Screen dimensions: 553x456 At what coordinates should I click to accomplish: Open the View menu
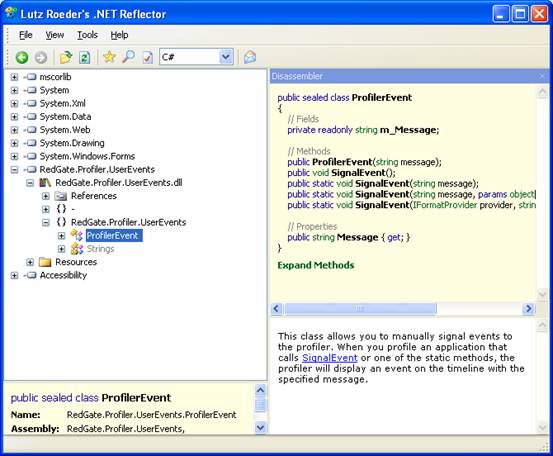[55, 35]
